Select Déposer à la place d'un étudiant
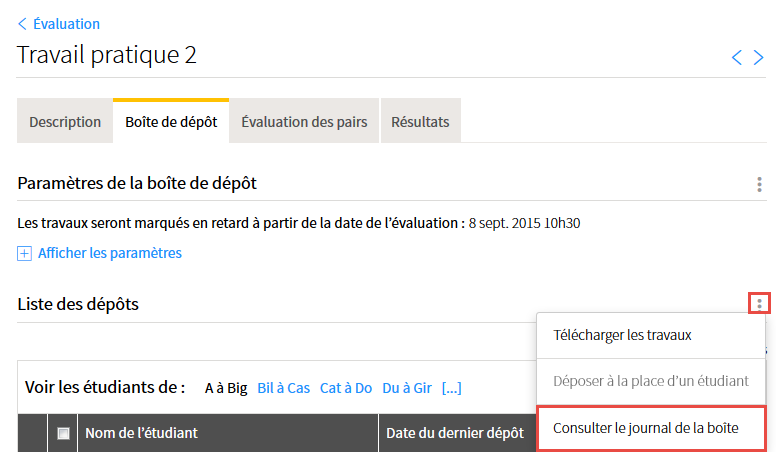Viewport: 776px width, 452px height. 651,381
